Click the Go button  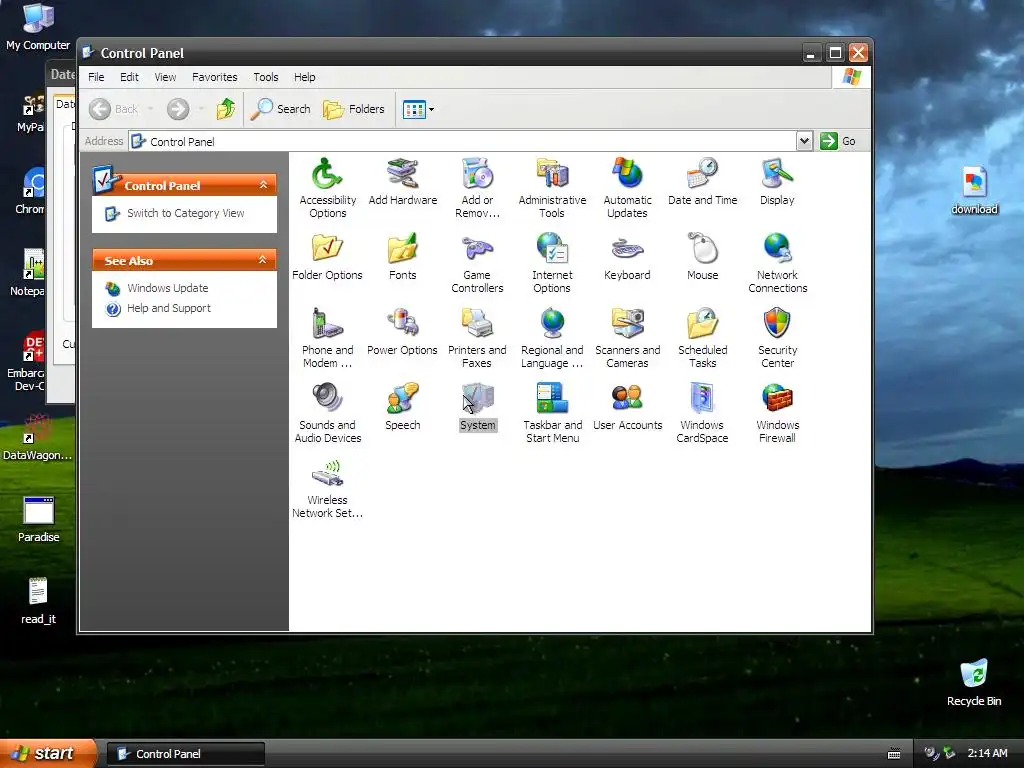pyautogui.click(x=838, y=141)
